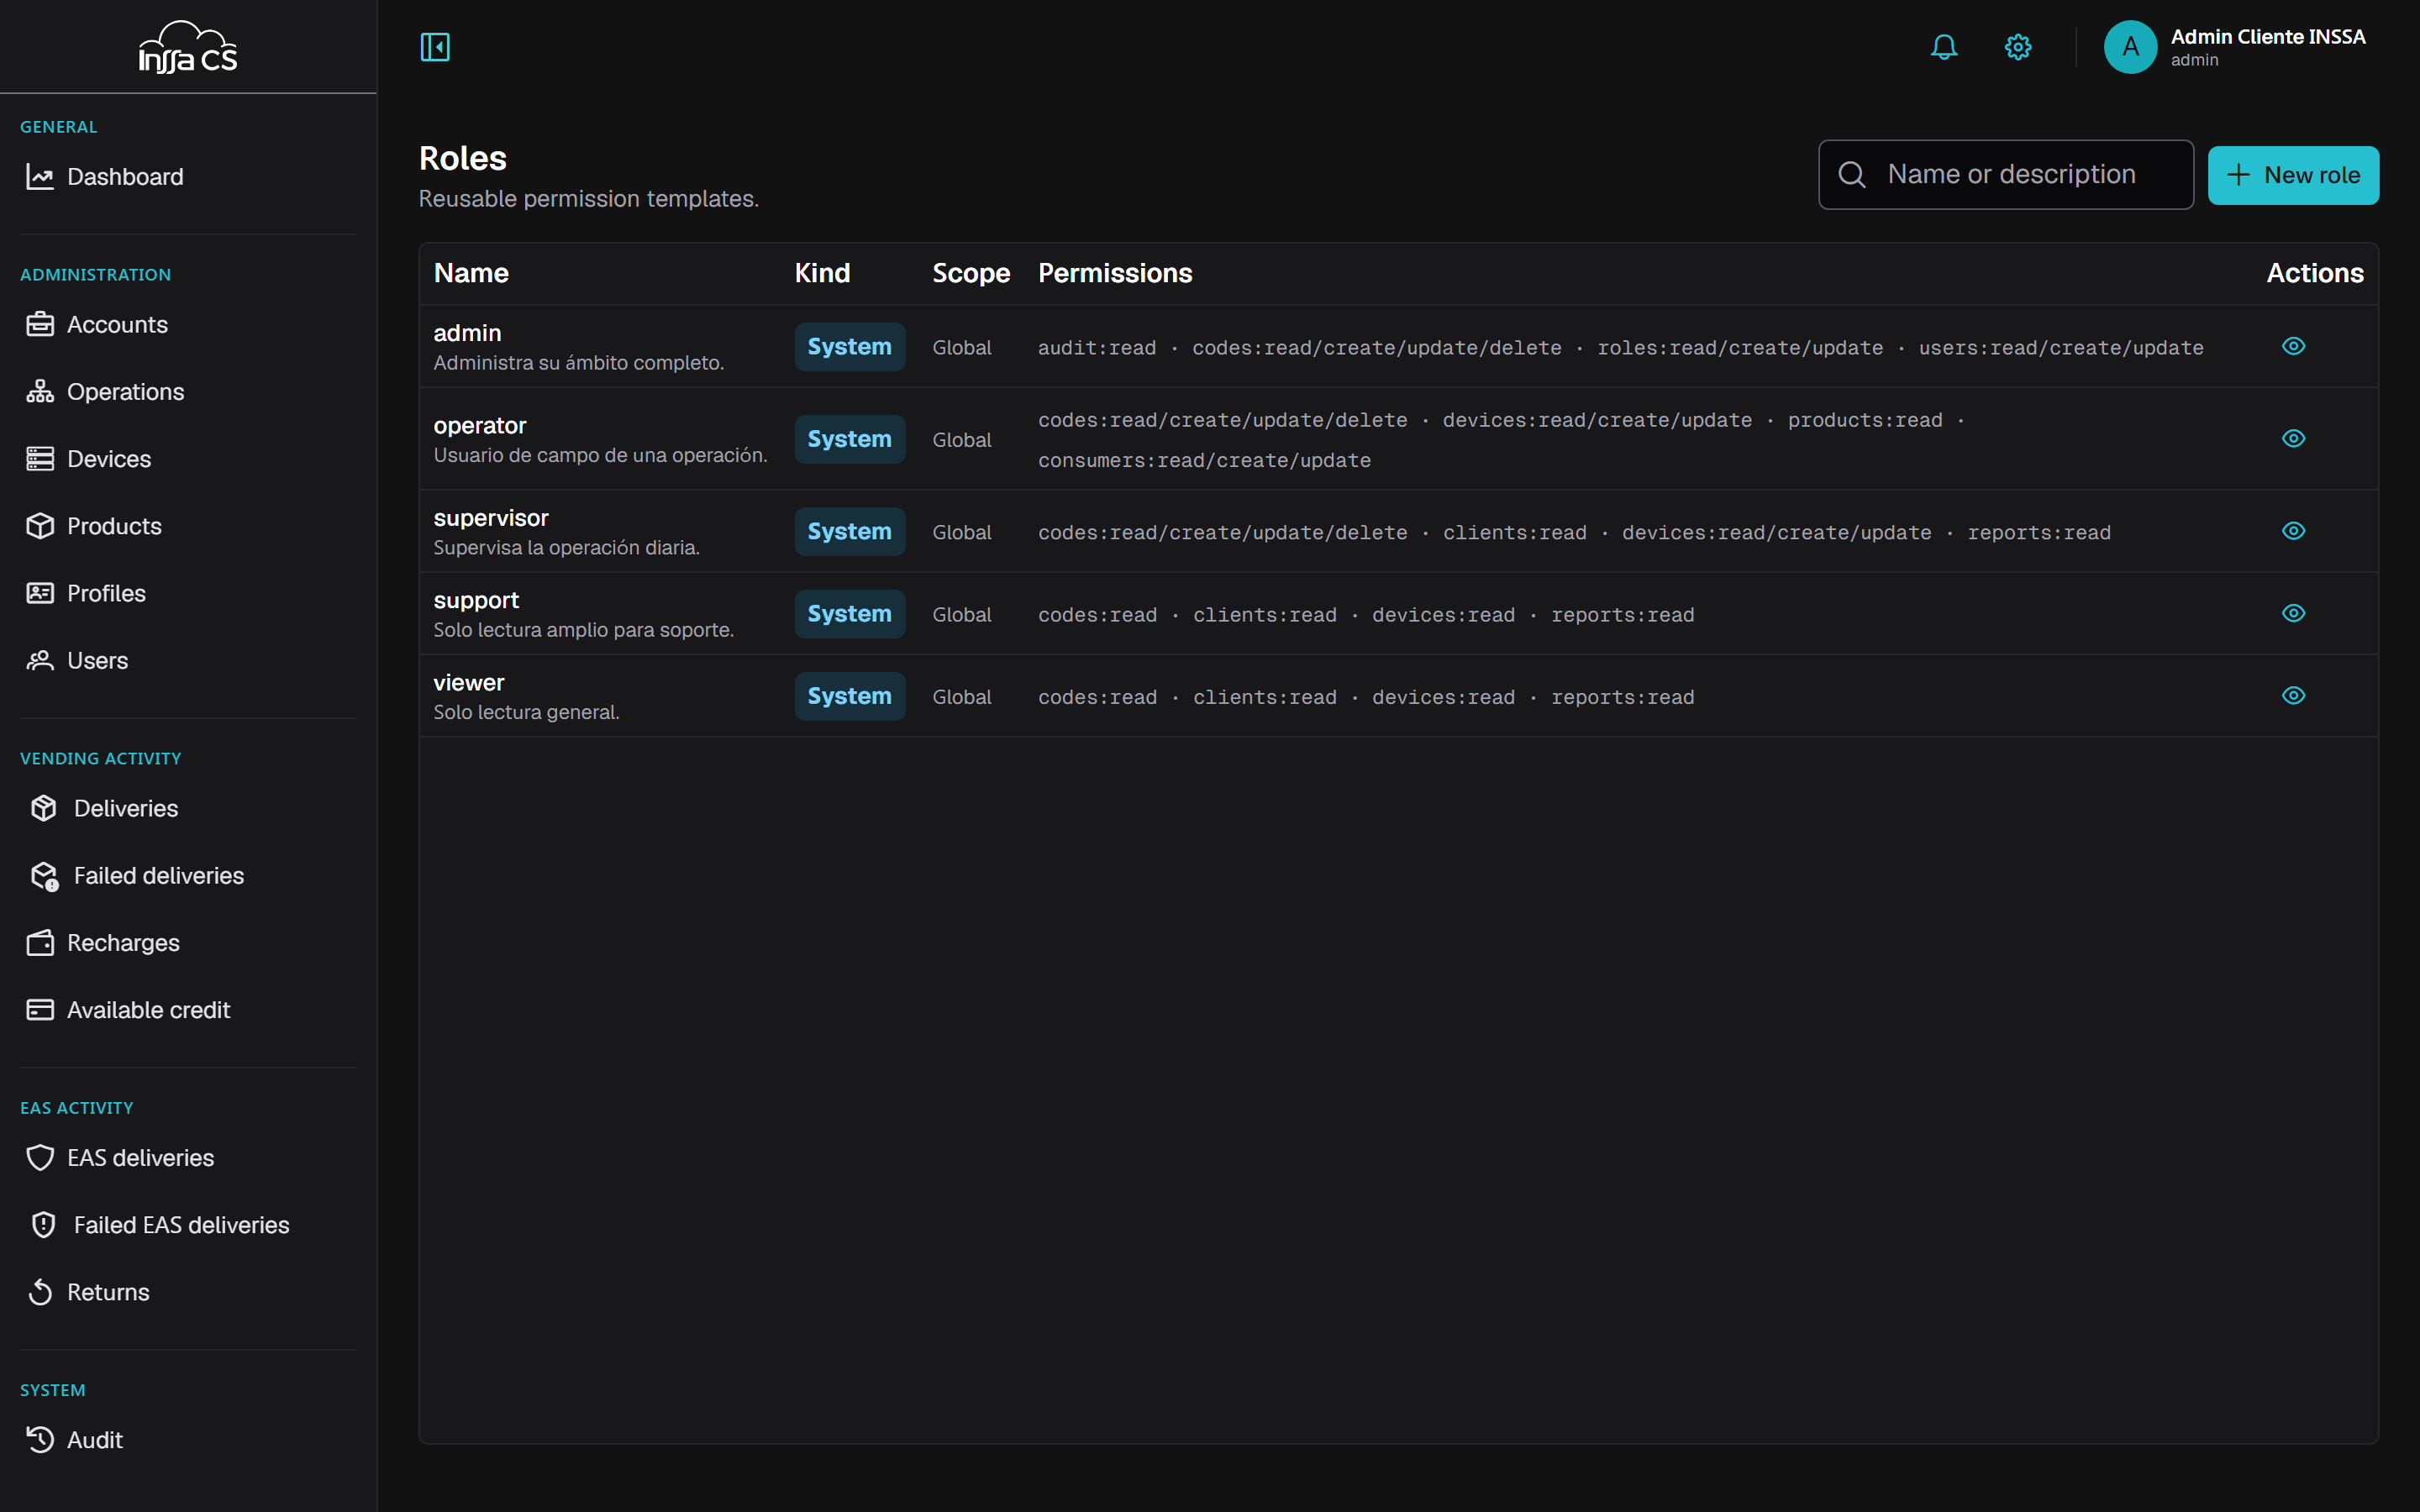Open Dashboard in sidebar
Screen dimensions: 2420x1512
pos(188,177)
